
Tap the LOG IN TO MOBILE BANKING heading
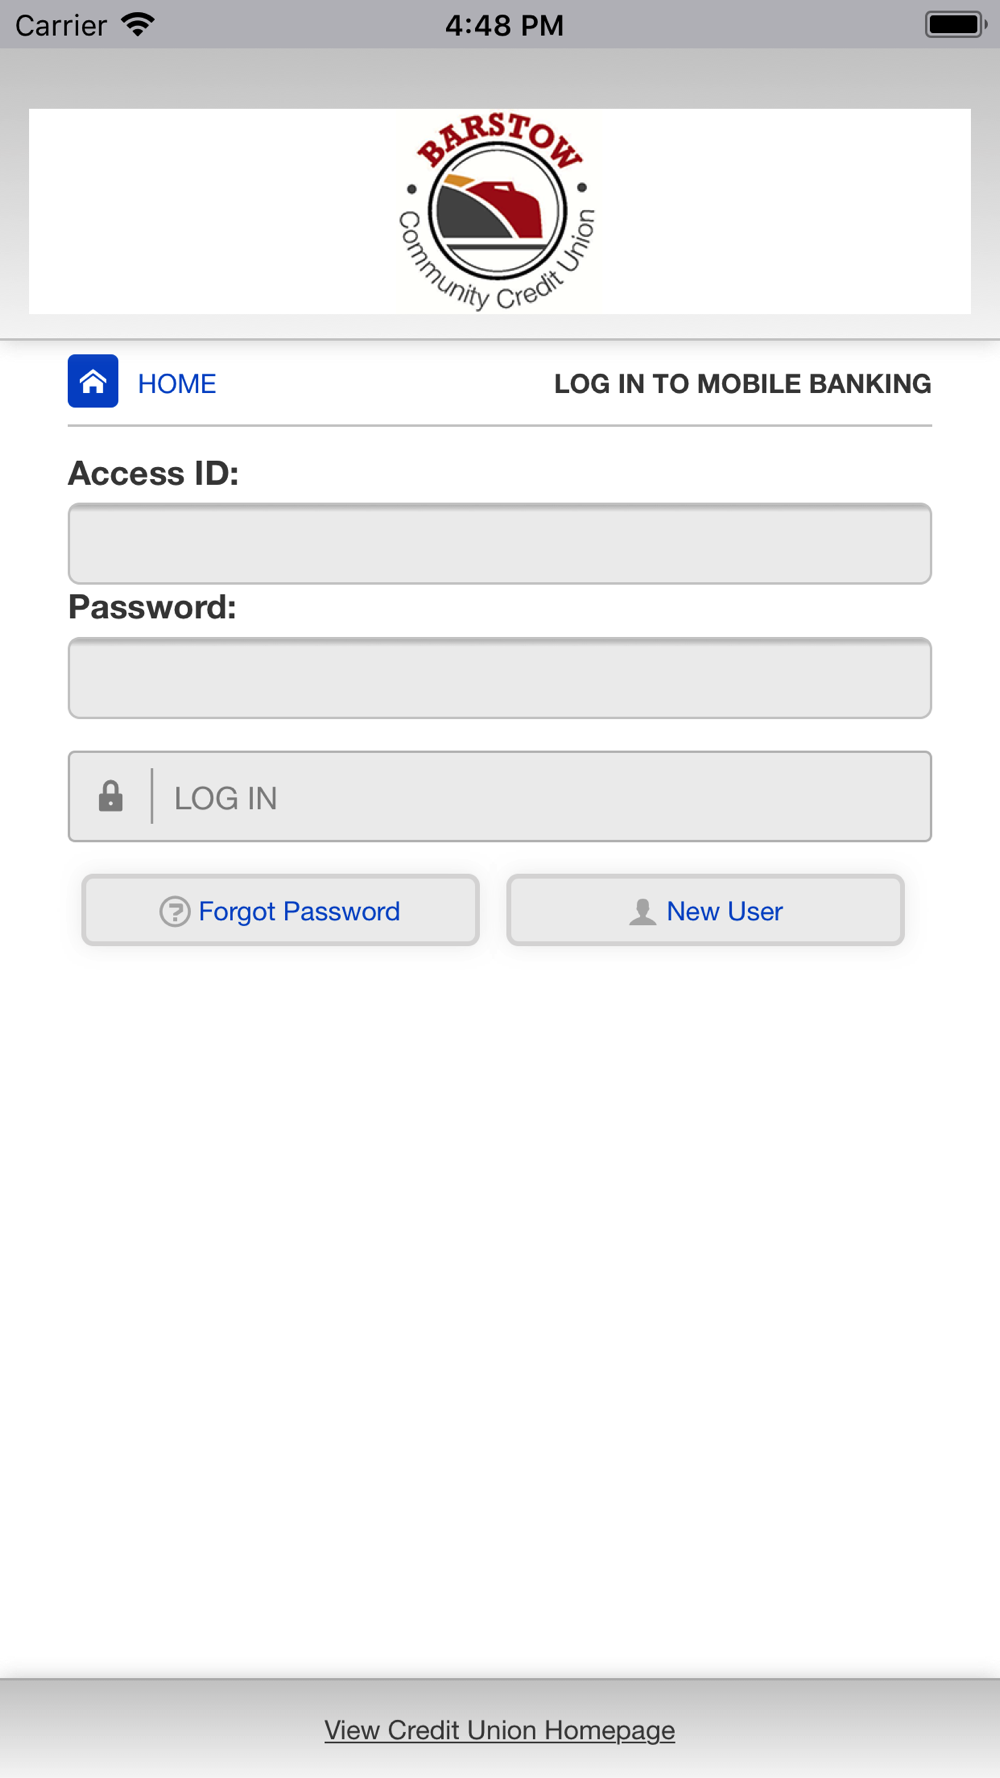742,384
